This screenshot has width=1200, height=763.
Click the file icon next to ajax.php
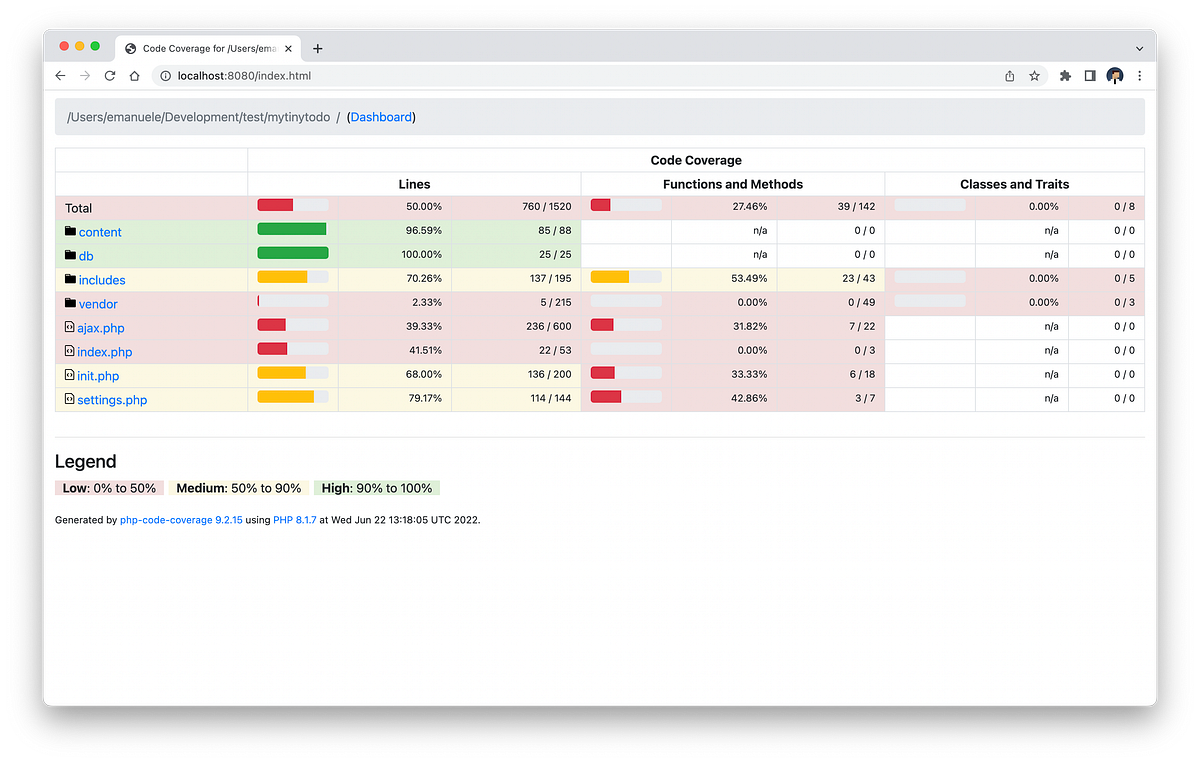(x=69, y=327)
